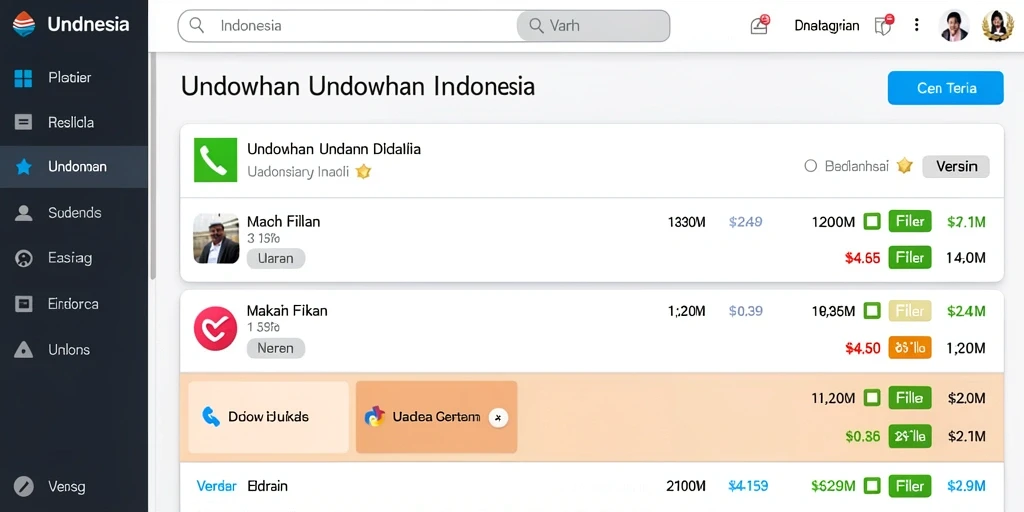
Task: Click the sidebar vertical scrollbar
Action: pyautogui.click(x=153, y=167)
